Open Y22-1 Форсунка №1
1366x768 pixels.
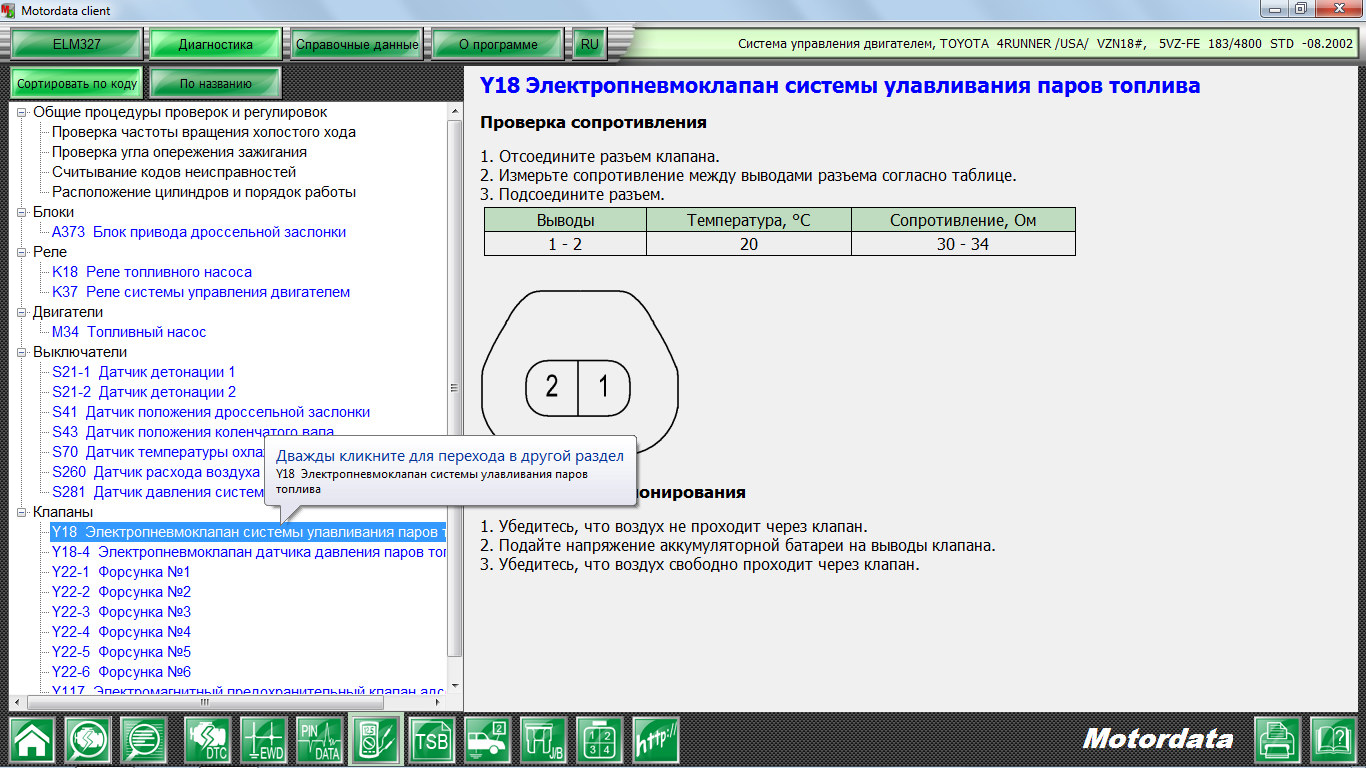coord(121,572)
